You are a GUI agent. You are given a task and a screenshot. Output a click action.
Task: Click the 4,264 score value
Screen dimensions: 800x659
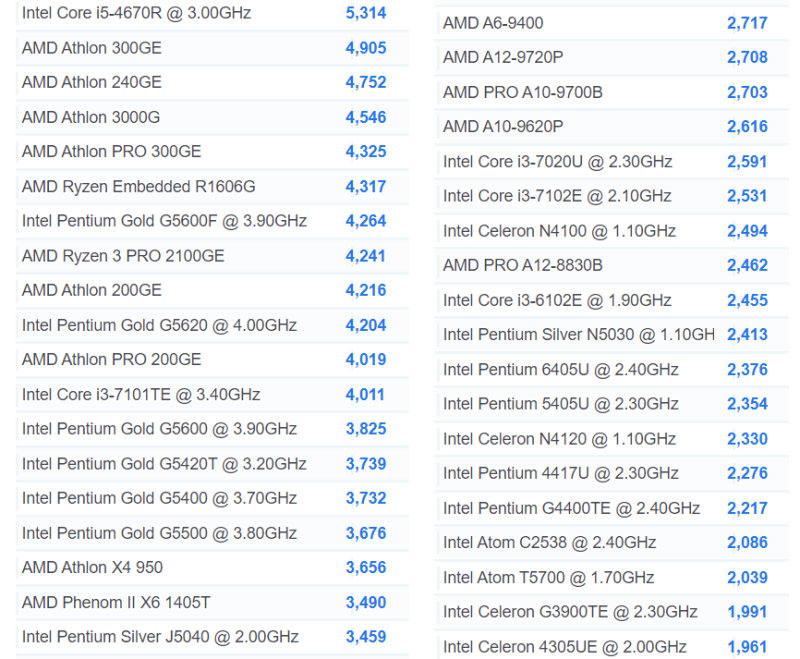point(366,221)
